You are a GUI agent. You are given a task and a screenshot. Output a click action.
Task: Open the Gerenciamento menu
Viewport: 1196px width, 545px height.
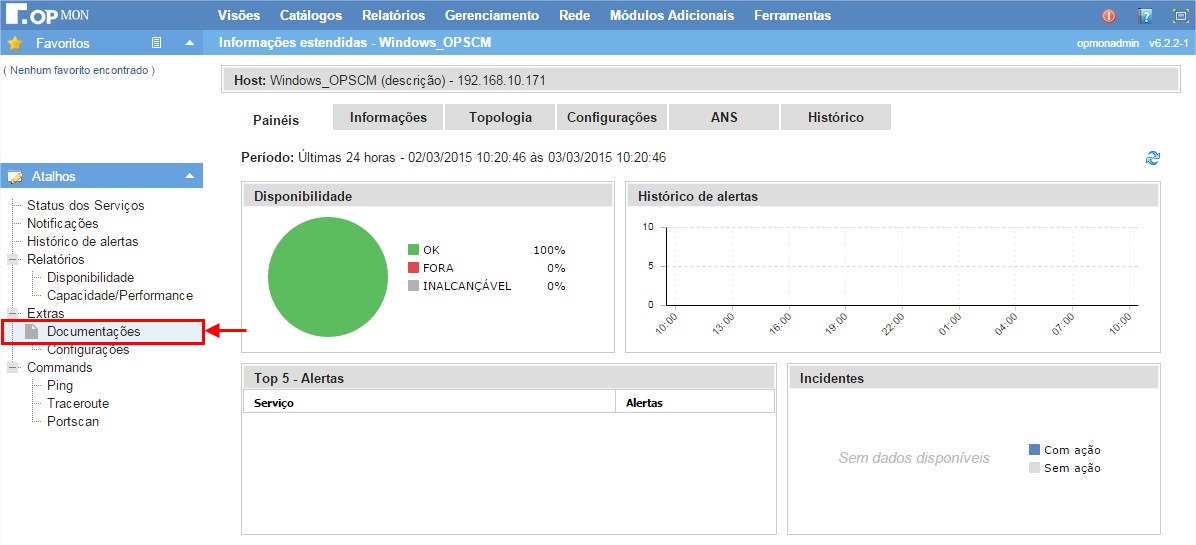491,16
